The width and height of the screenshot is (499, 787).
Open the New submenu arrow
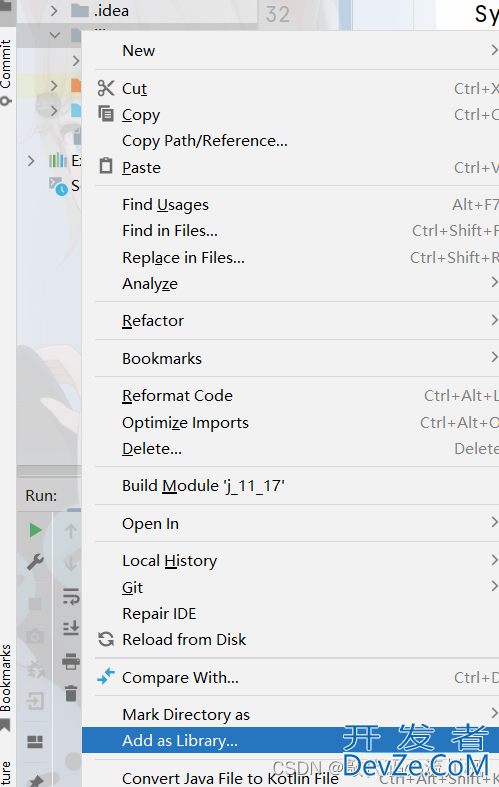494,50
